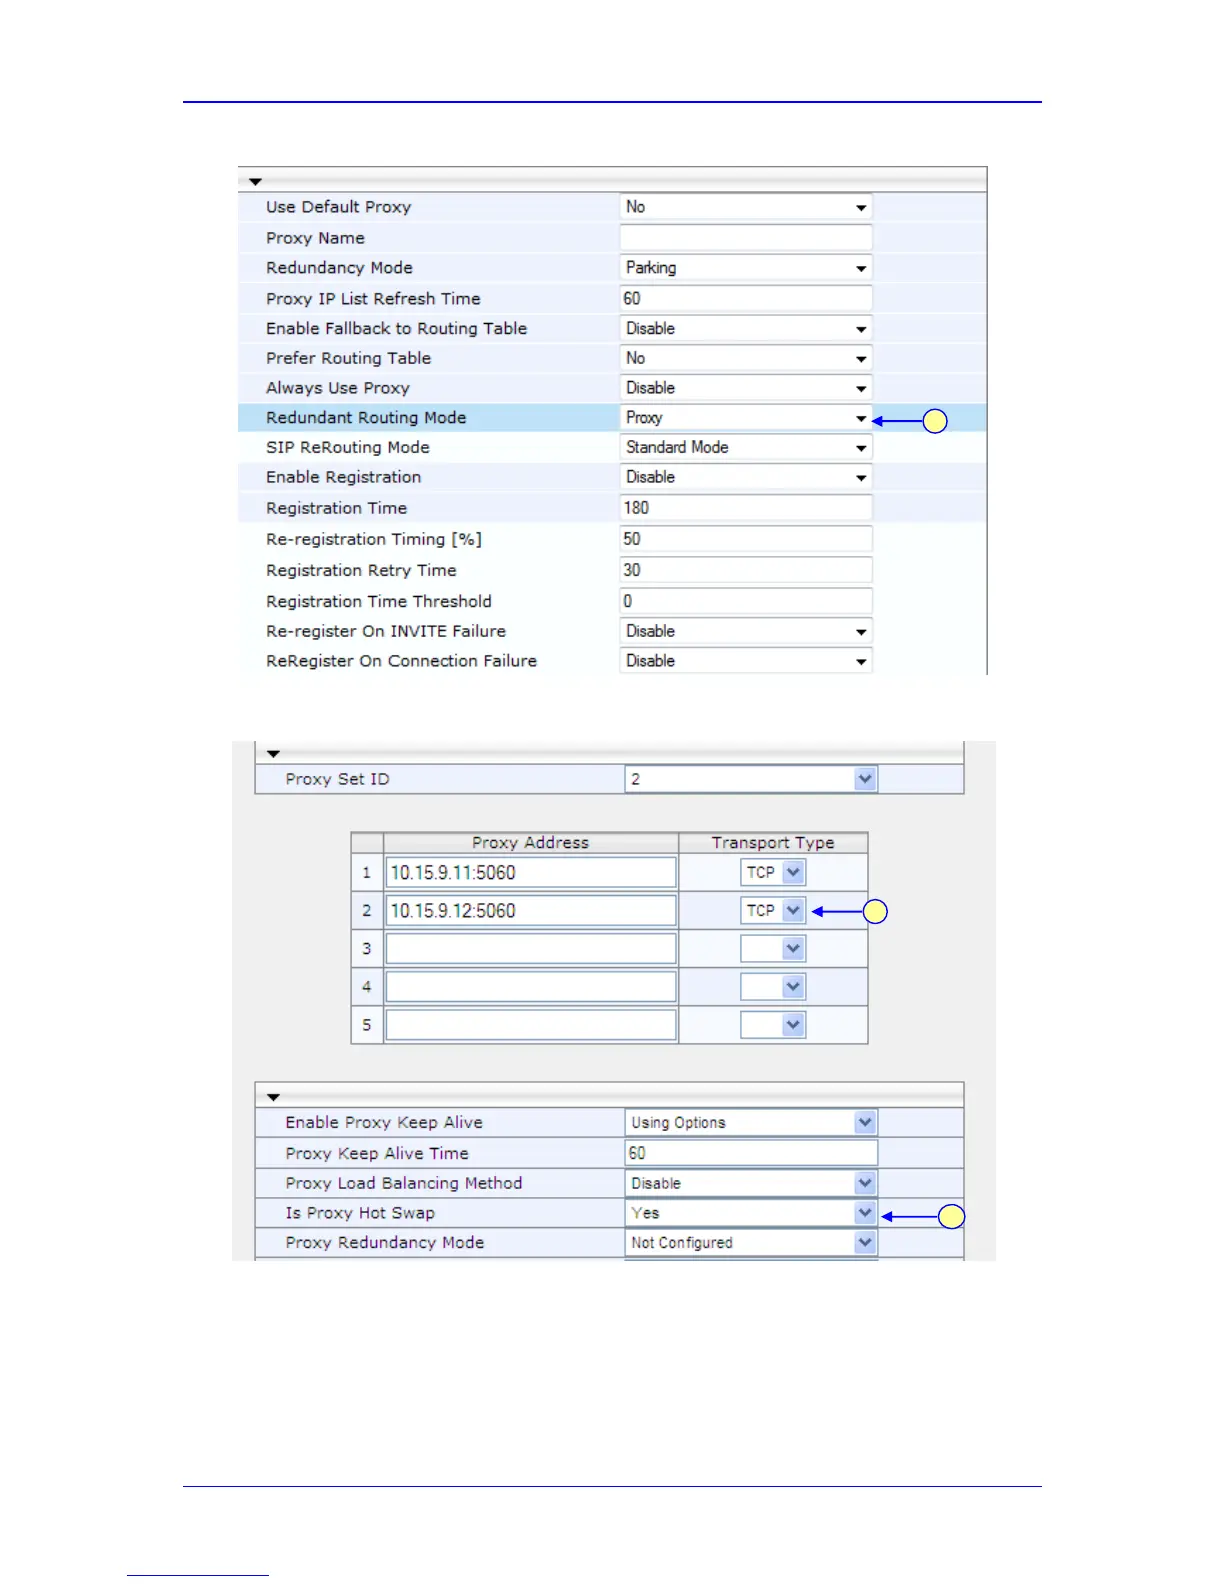Open Transport Type dropdown for row 4
Viewport: 1224px width, 1584px height.
[x=773, y=987]
